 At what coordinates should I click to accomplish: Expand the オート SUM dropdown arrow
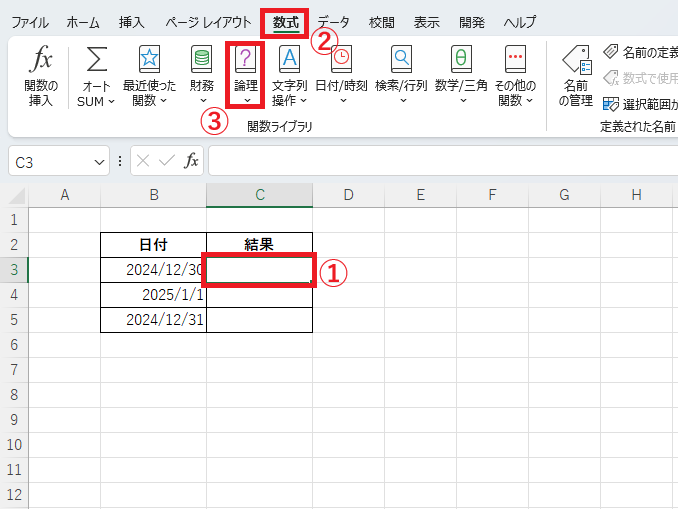coord(112,102)
